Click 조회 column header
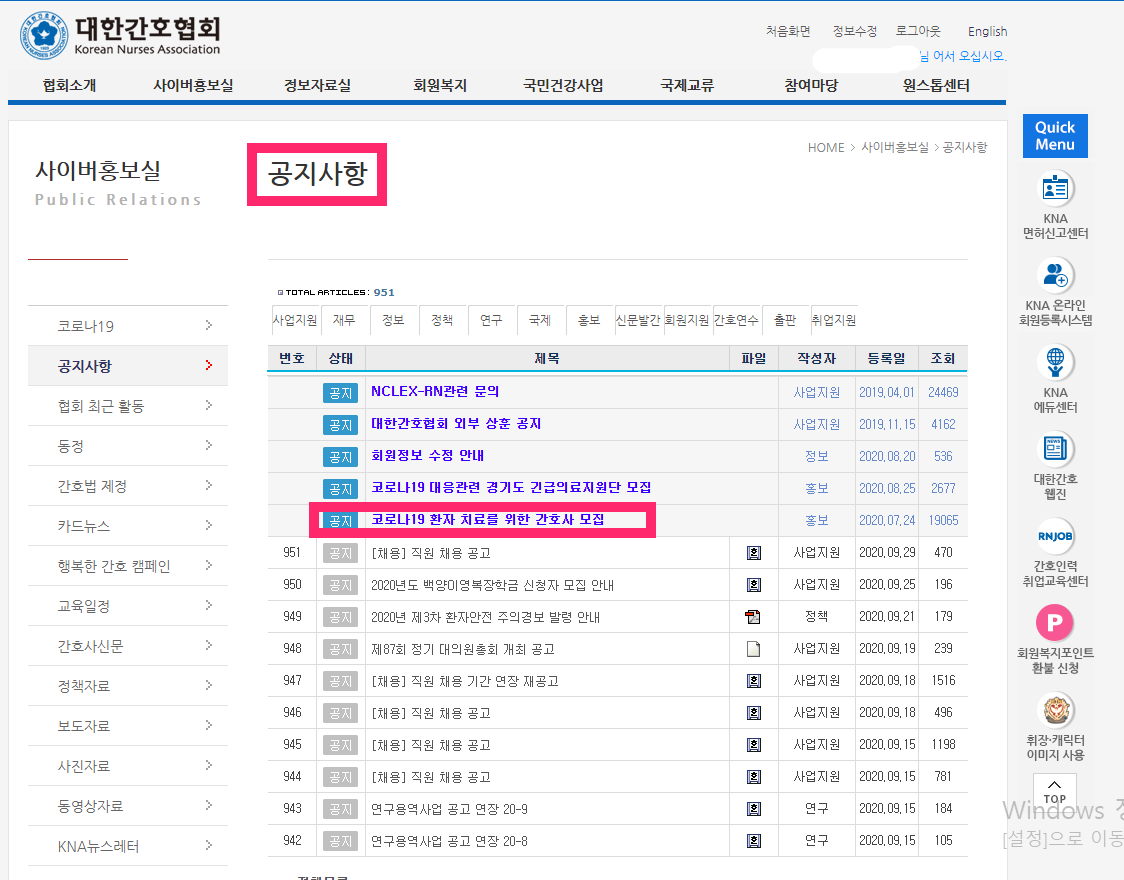Viewport: 1124px width, 880px height. pyautogui.click(x=943, y=358)
